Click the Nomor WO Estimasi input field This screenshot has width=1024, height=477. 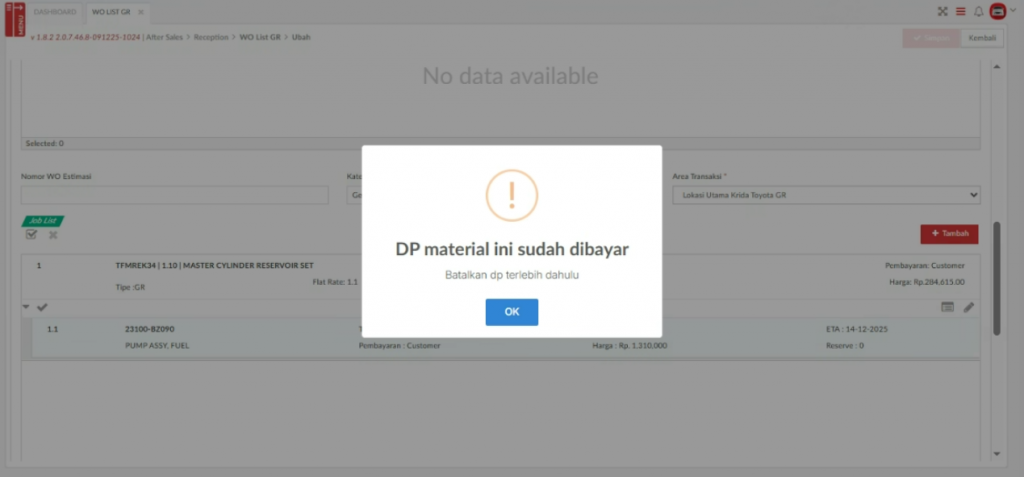[x=174, y=195]
